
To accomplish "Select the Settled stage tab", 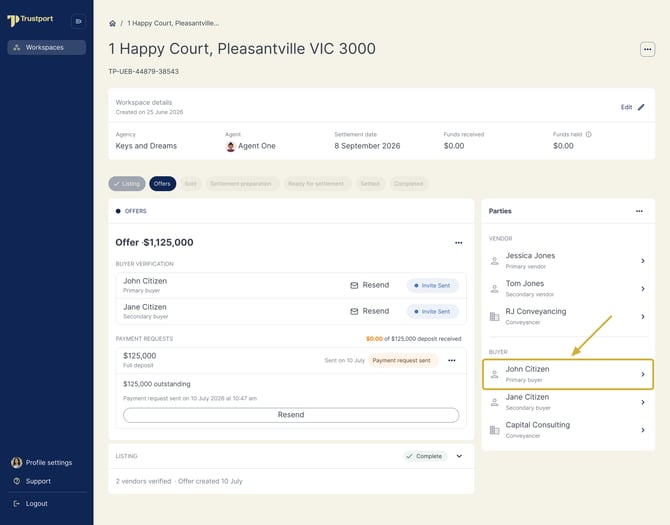I will [370, 184].
